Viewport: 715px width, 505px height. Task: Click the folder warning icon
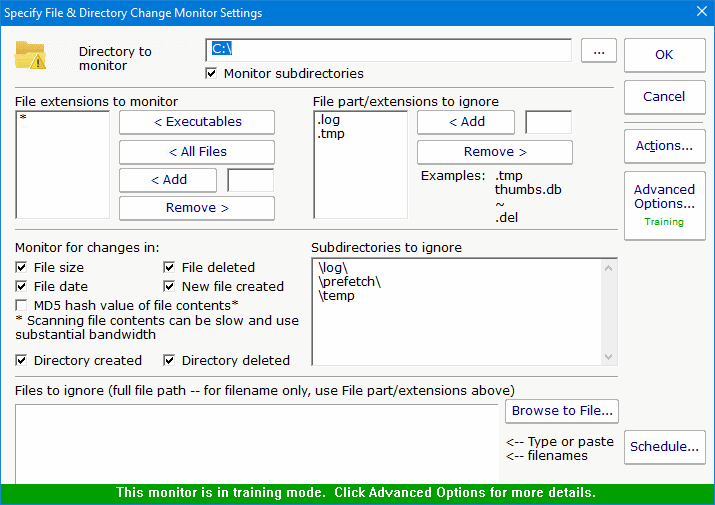(30, 55)
